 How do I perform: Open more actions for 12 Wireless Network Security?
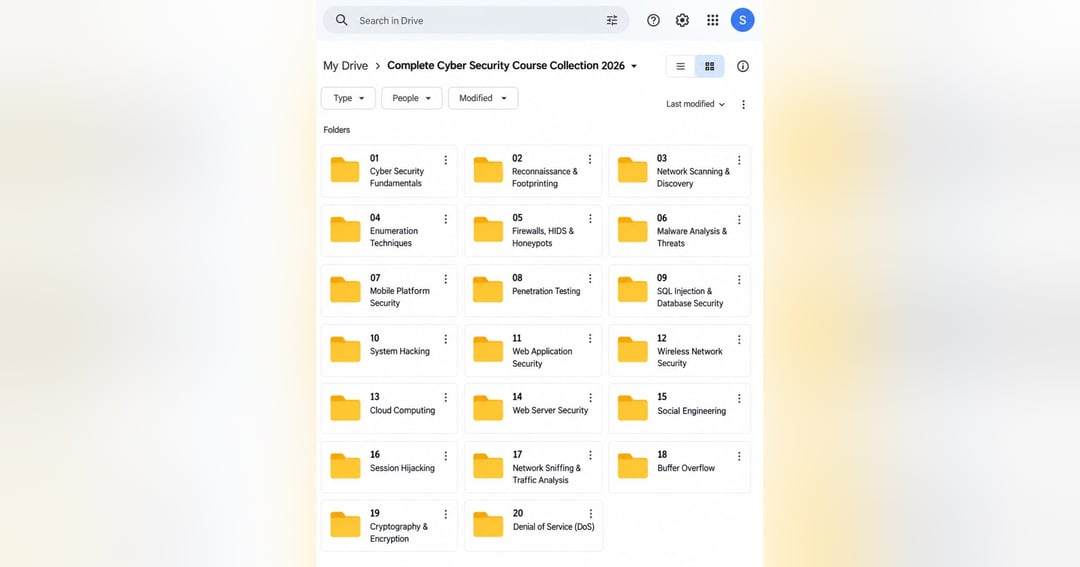[x=739, y=340]
